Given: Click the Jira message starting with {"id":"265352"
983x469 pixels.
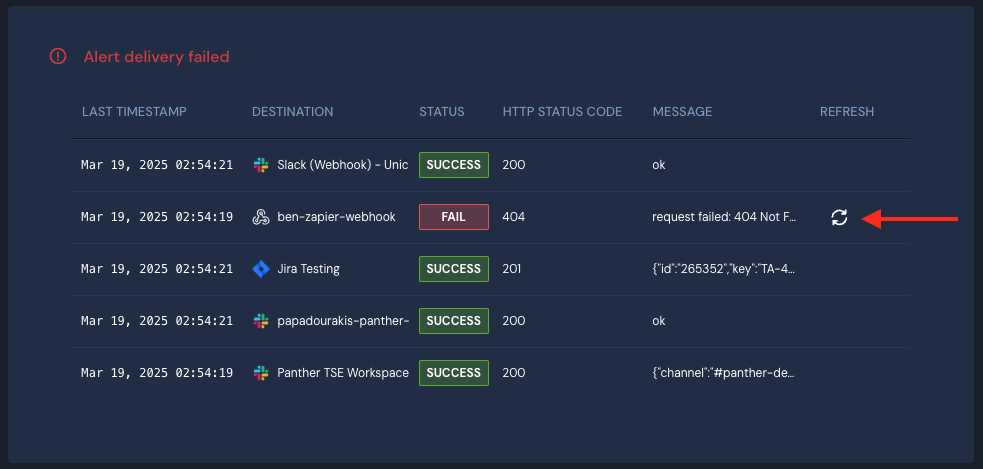Looking at the screenshot, I should pos(723,269).
